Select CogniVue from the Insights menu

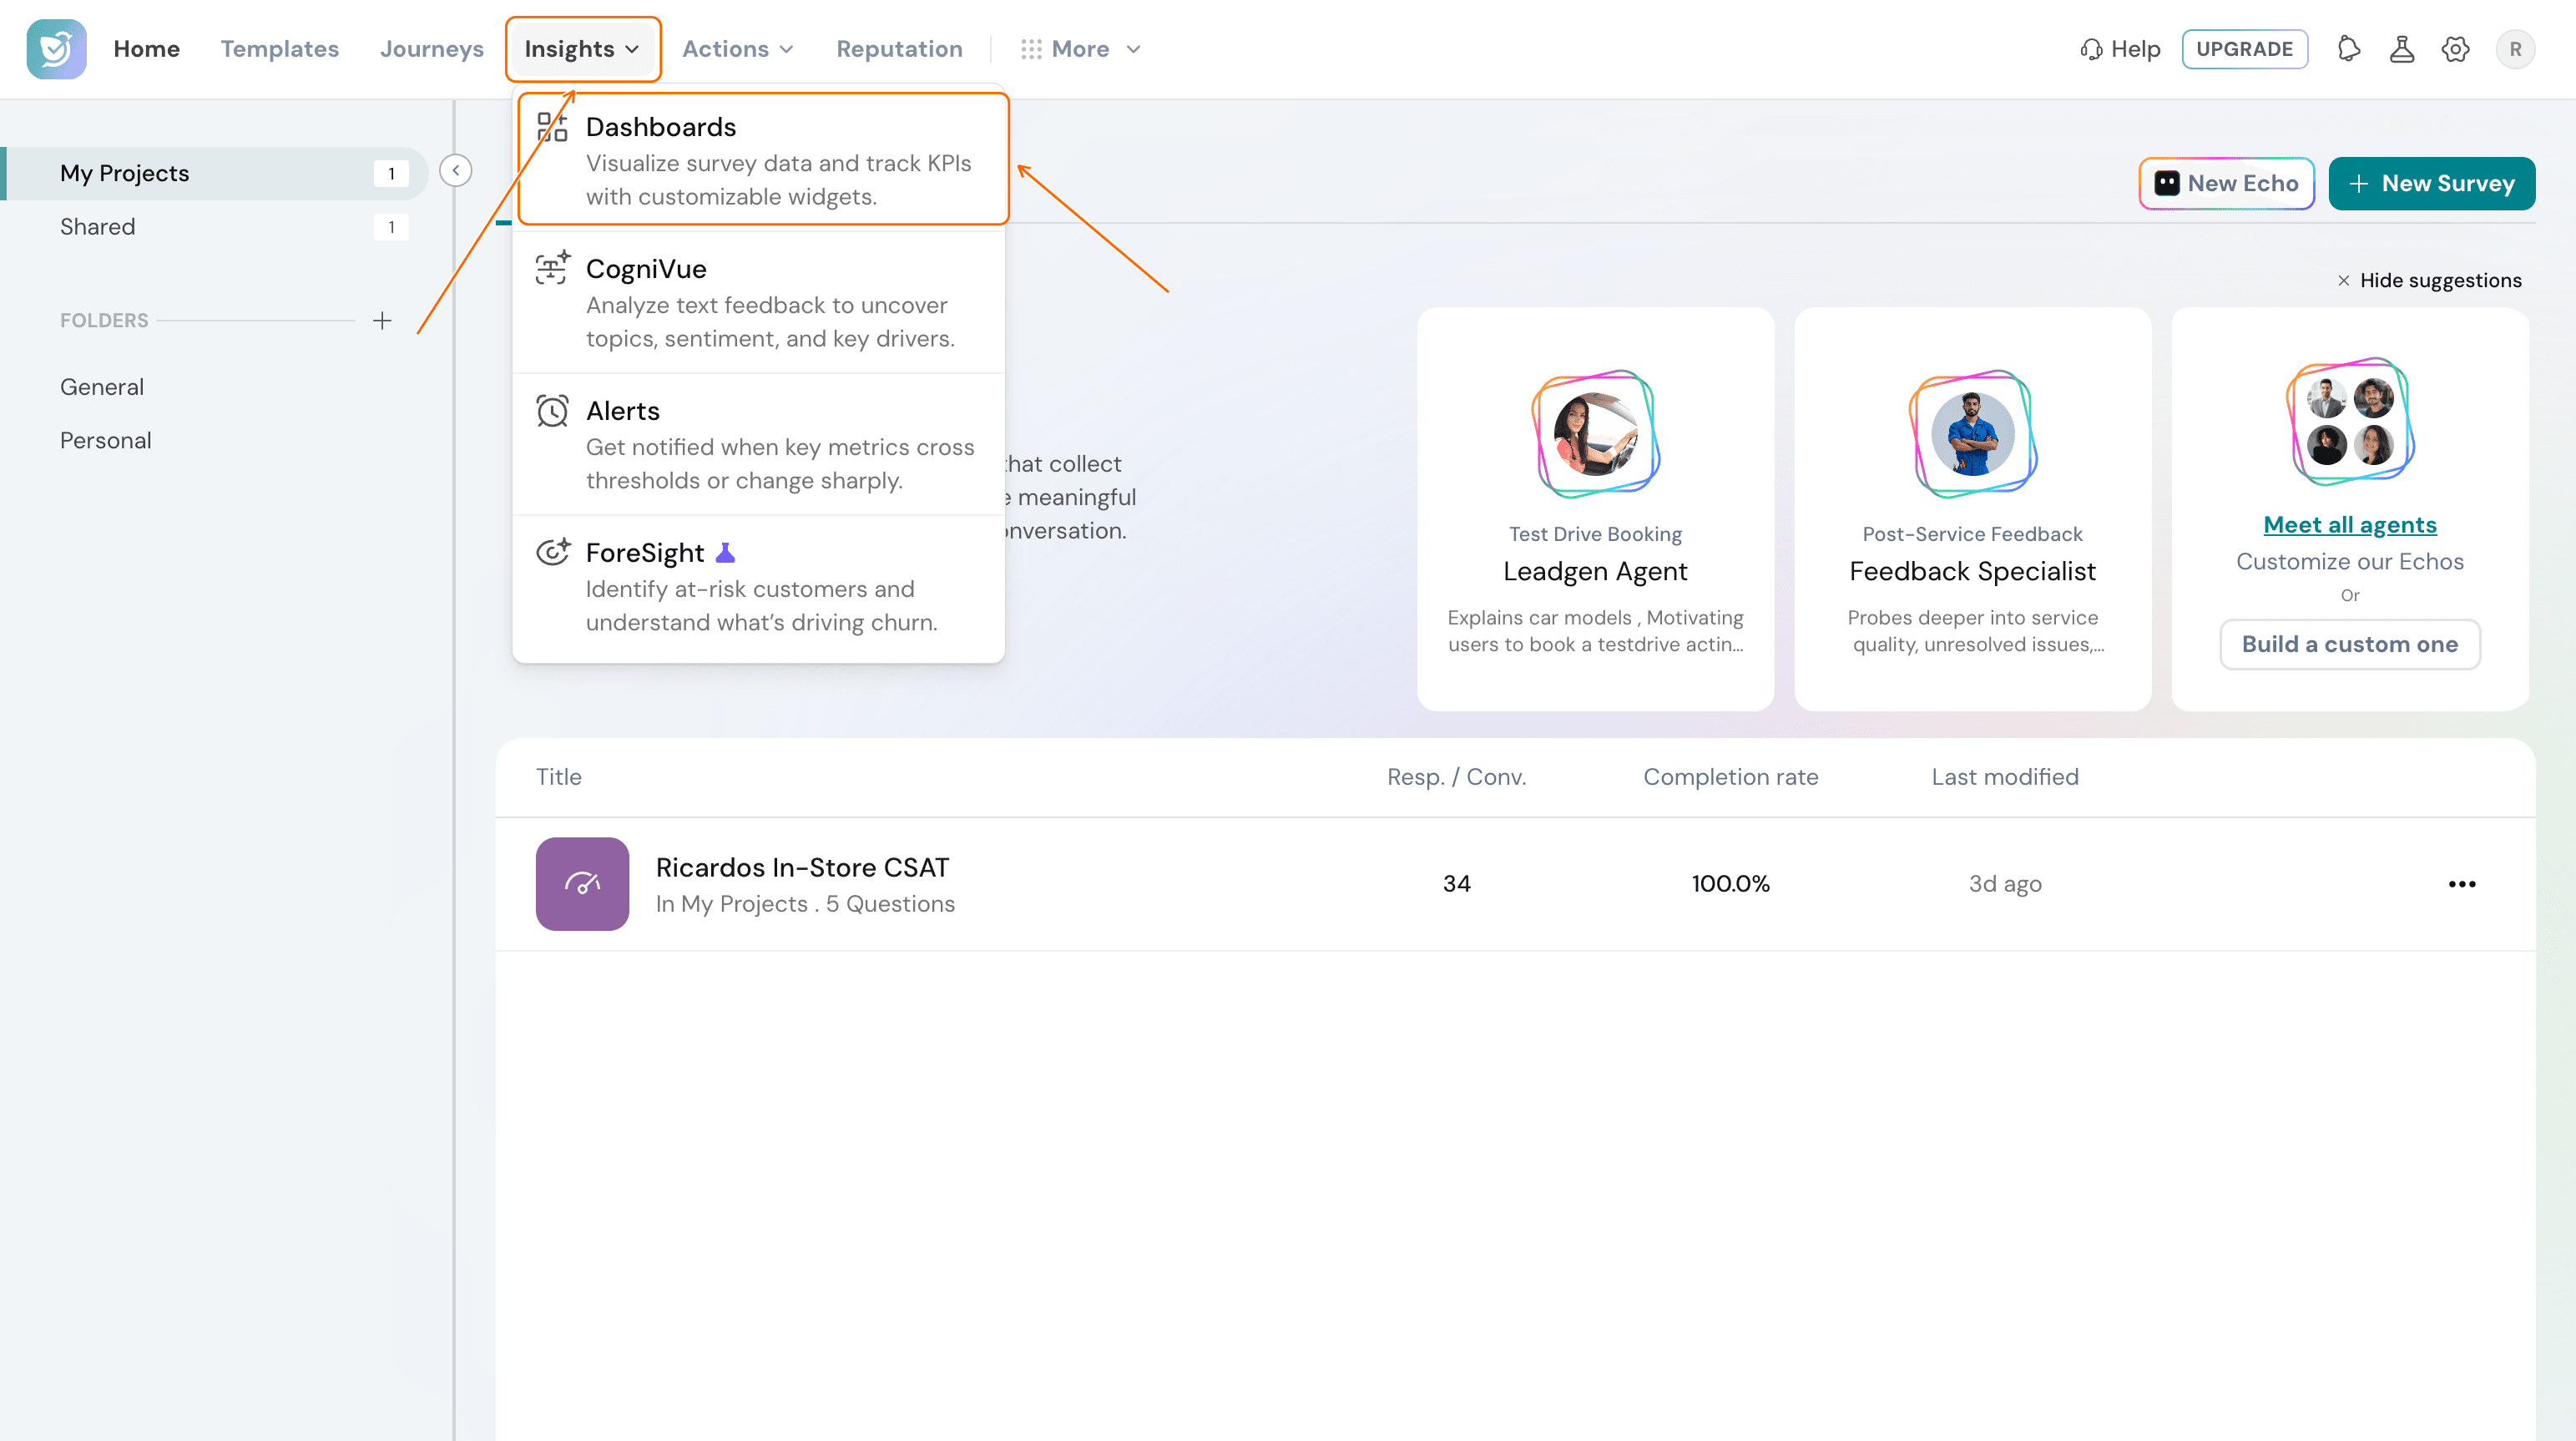[759, 302]
